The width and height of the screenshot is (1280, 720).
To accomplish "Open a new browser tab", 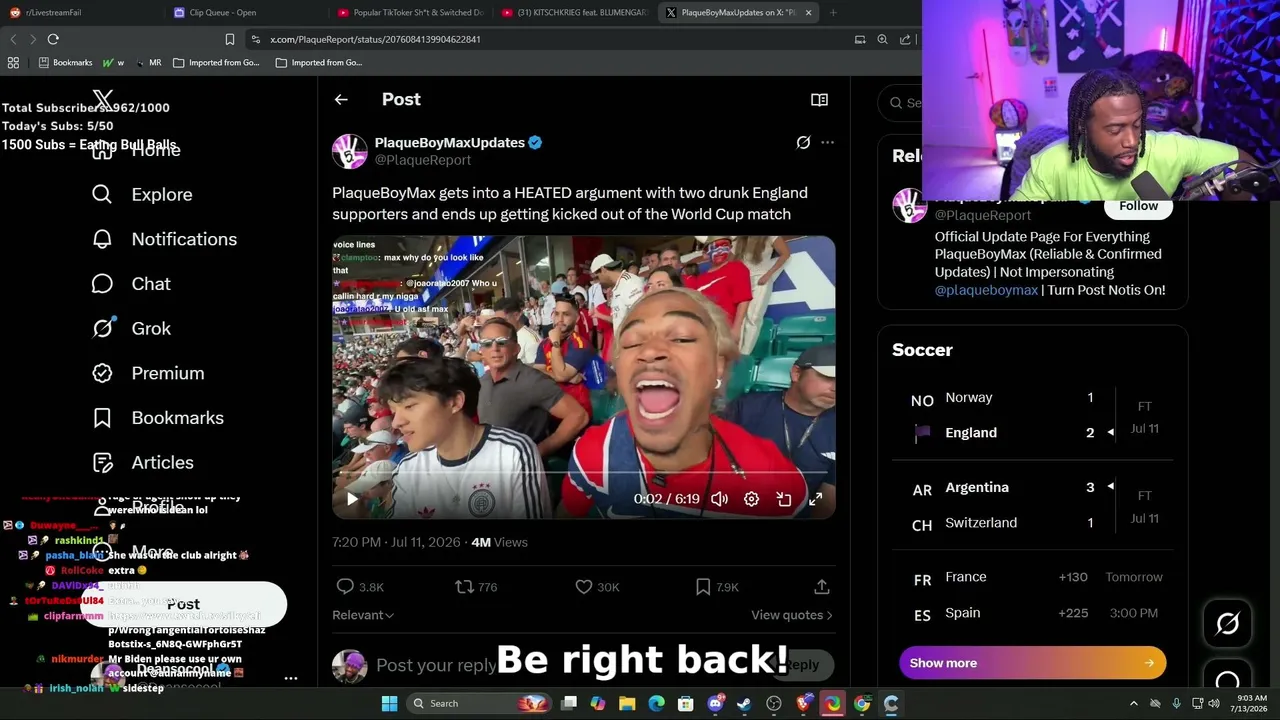I will click(x=833, y=12).
